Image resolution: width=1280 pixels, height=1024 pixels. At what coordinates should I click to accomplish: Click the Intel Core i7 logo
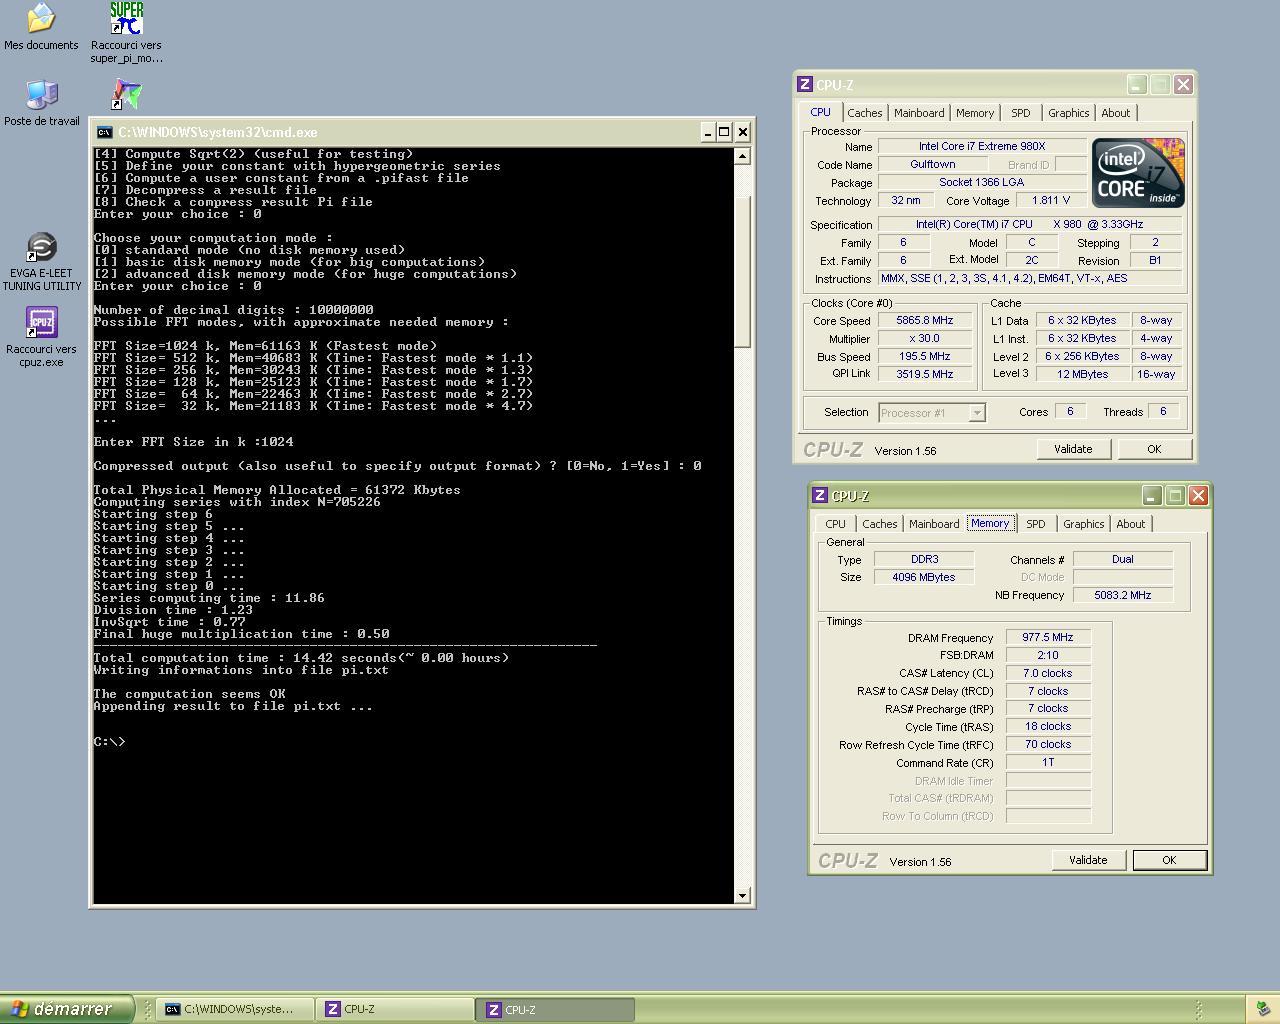[1138, 173]
